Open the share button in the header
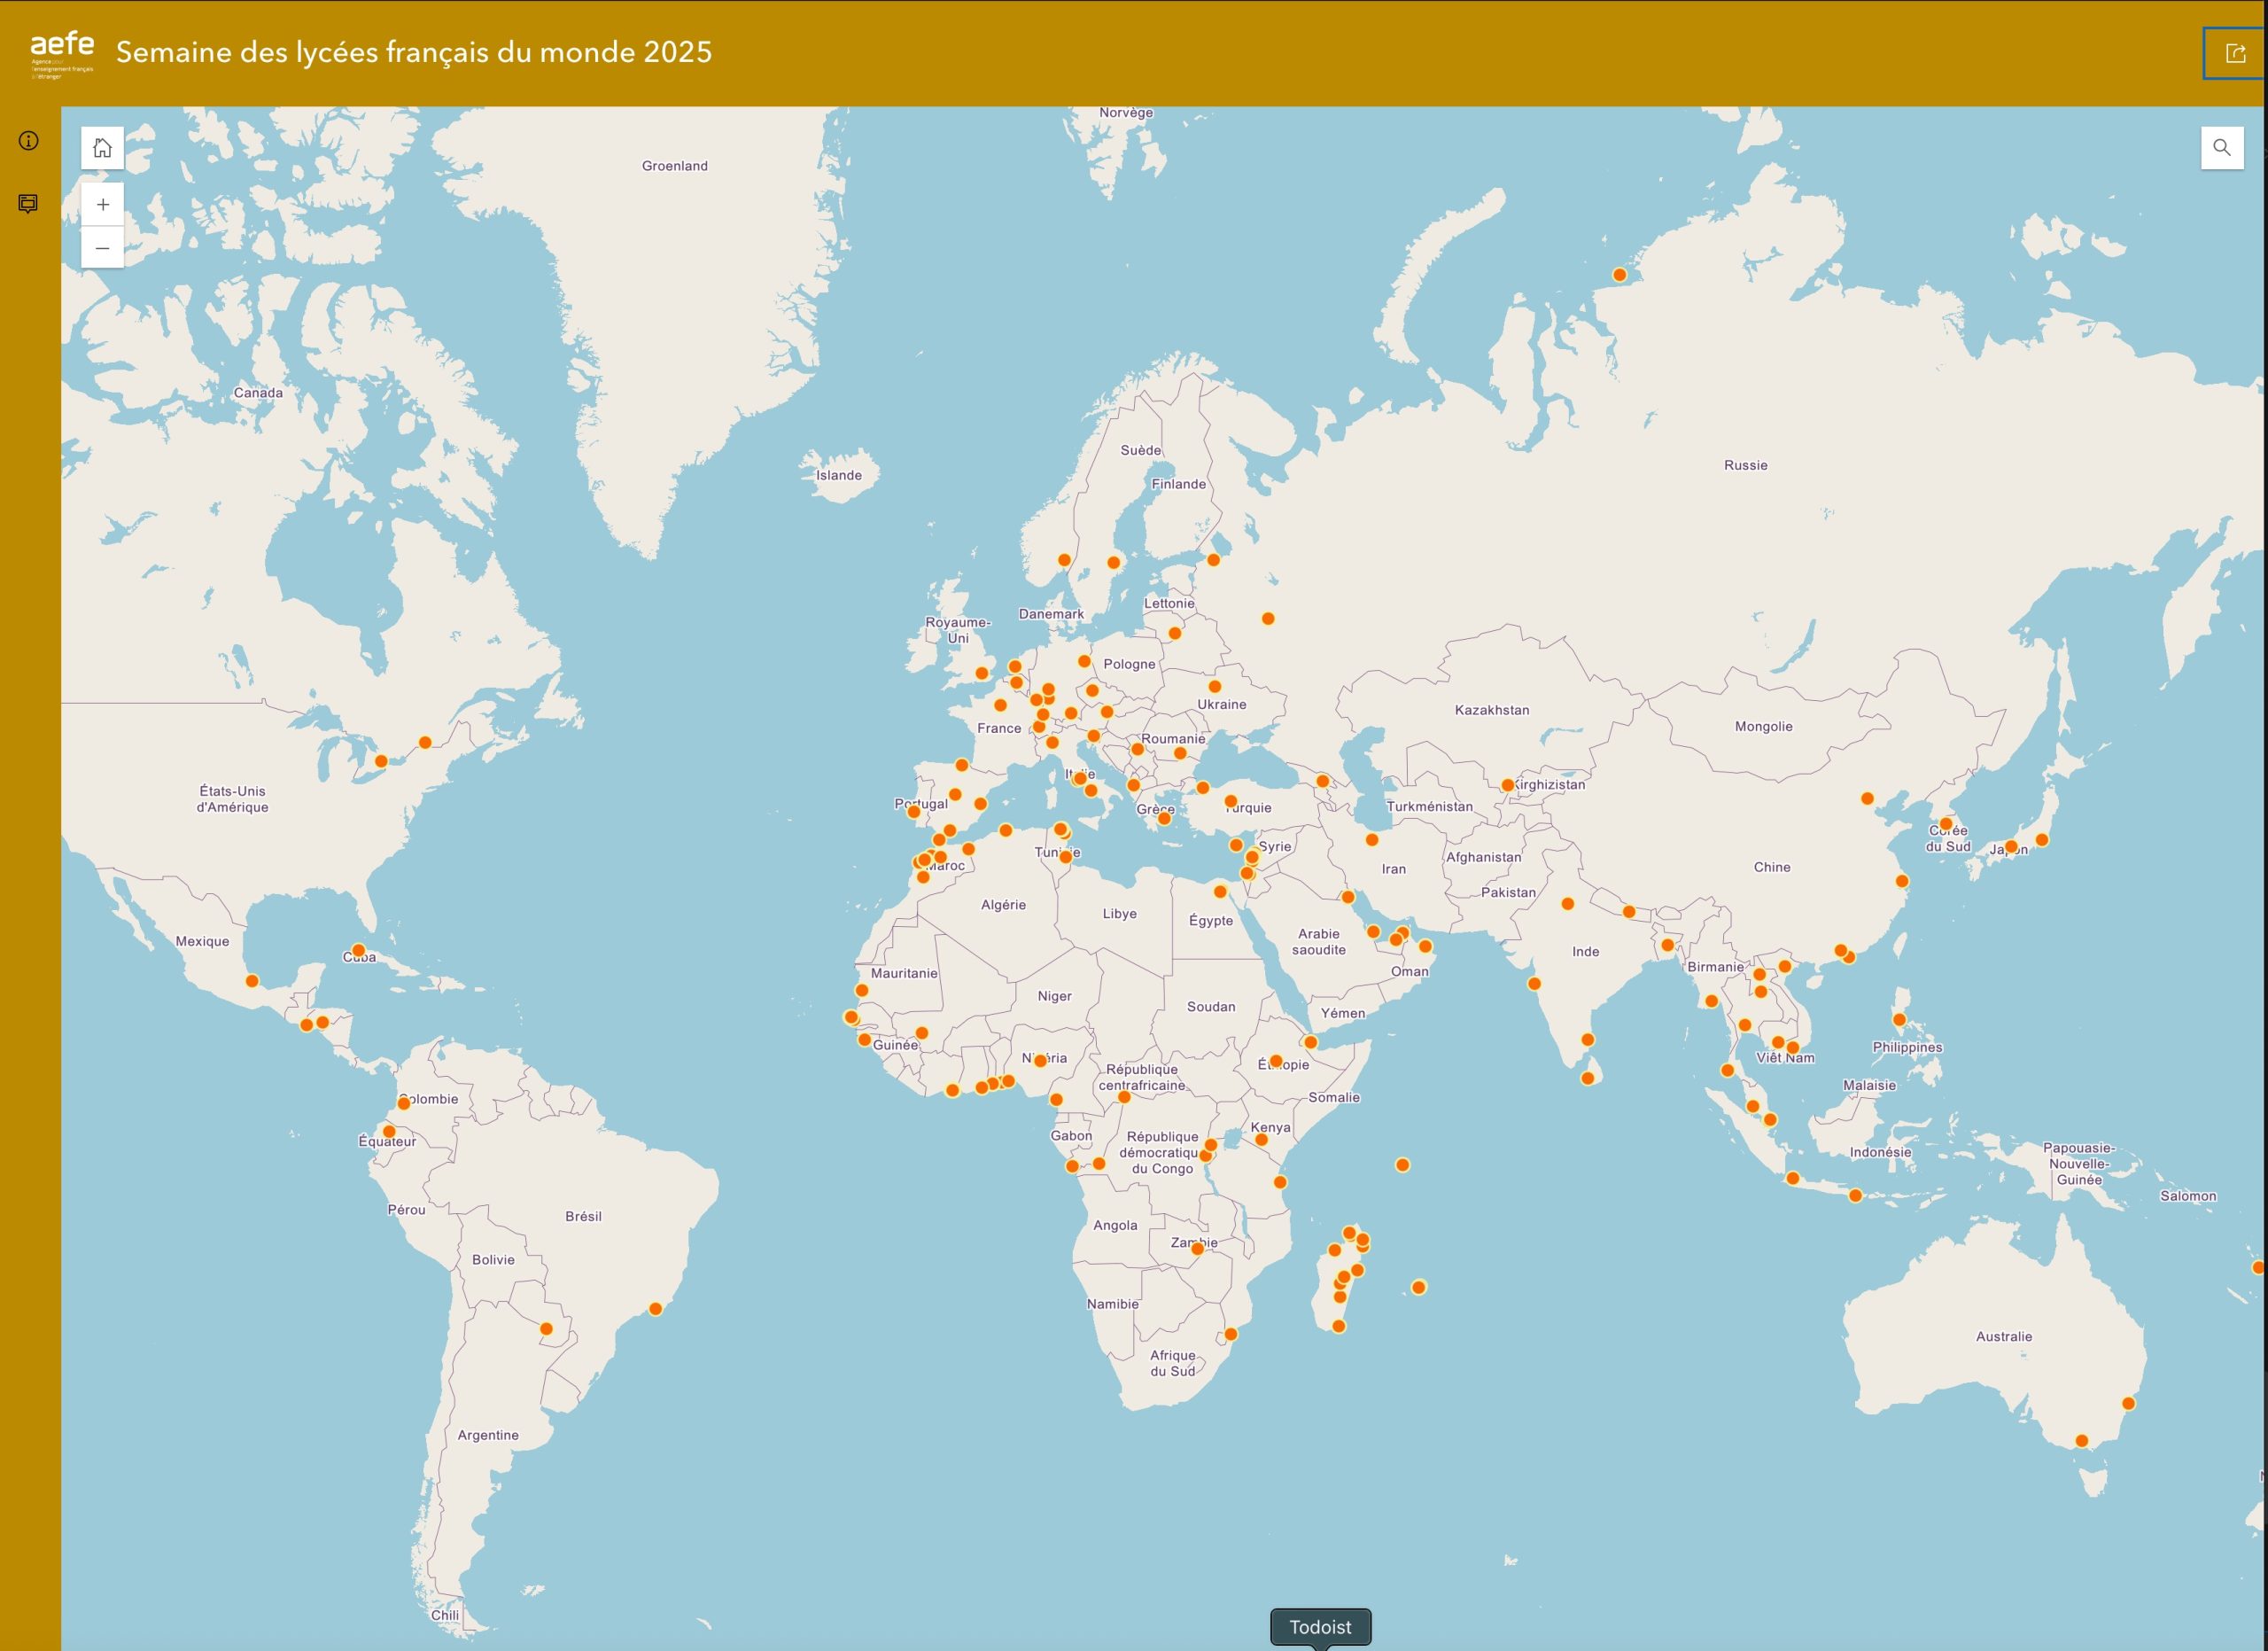This screenshot has width=2268, height=1651. [2235, 53]
